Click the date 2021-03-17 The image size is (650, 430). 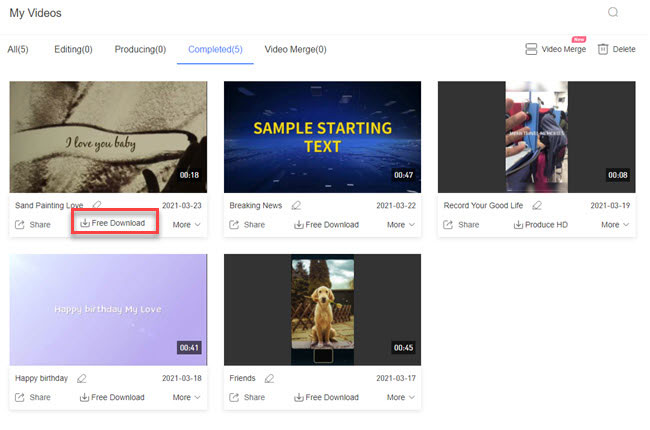click(396, 378)
